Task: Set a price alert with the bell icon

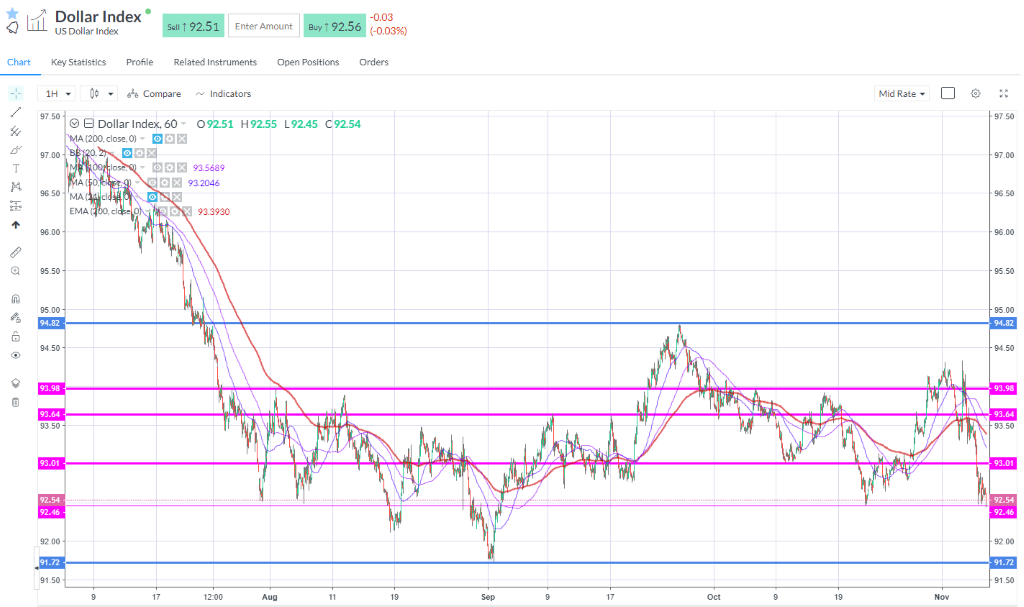Action: (12, 27)
